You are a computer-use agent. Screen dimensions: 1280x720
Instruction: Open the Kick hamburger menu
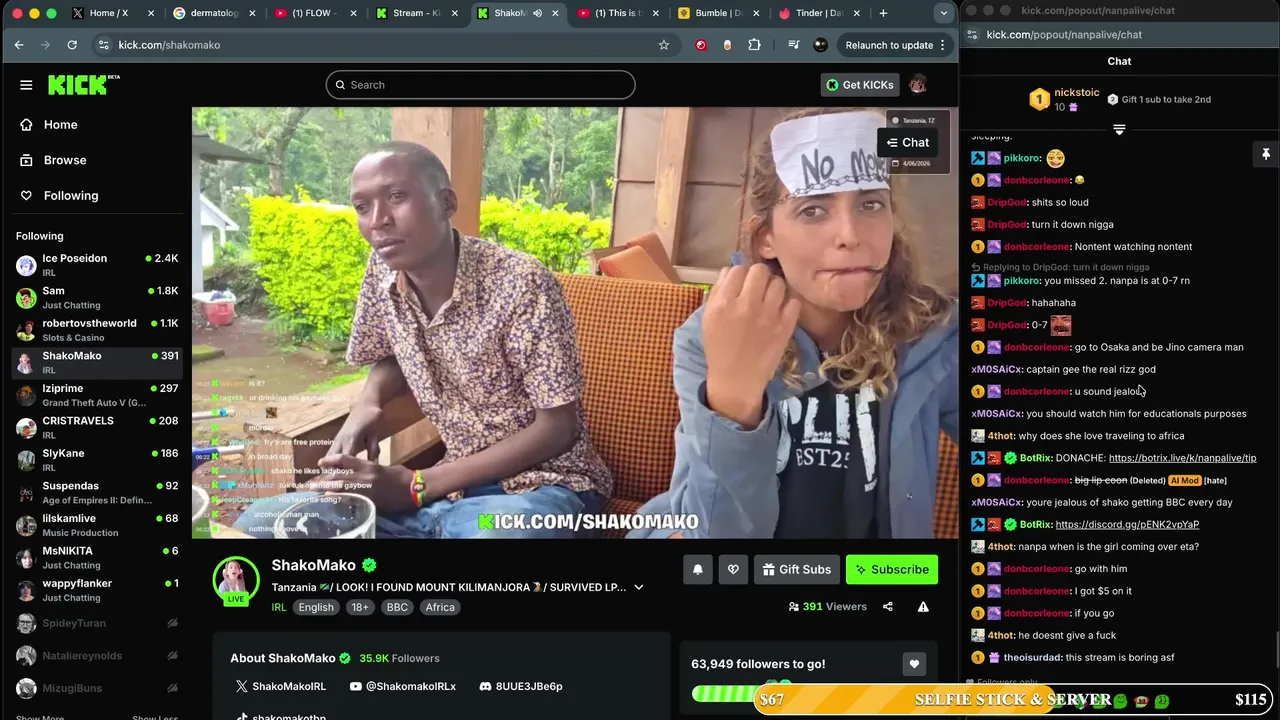26,85
